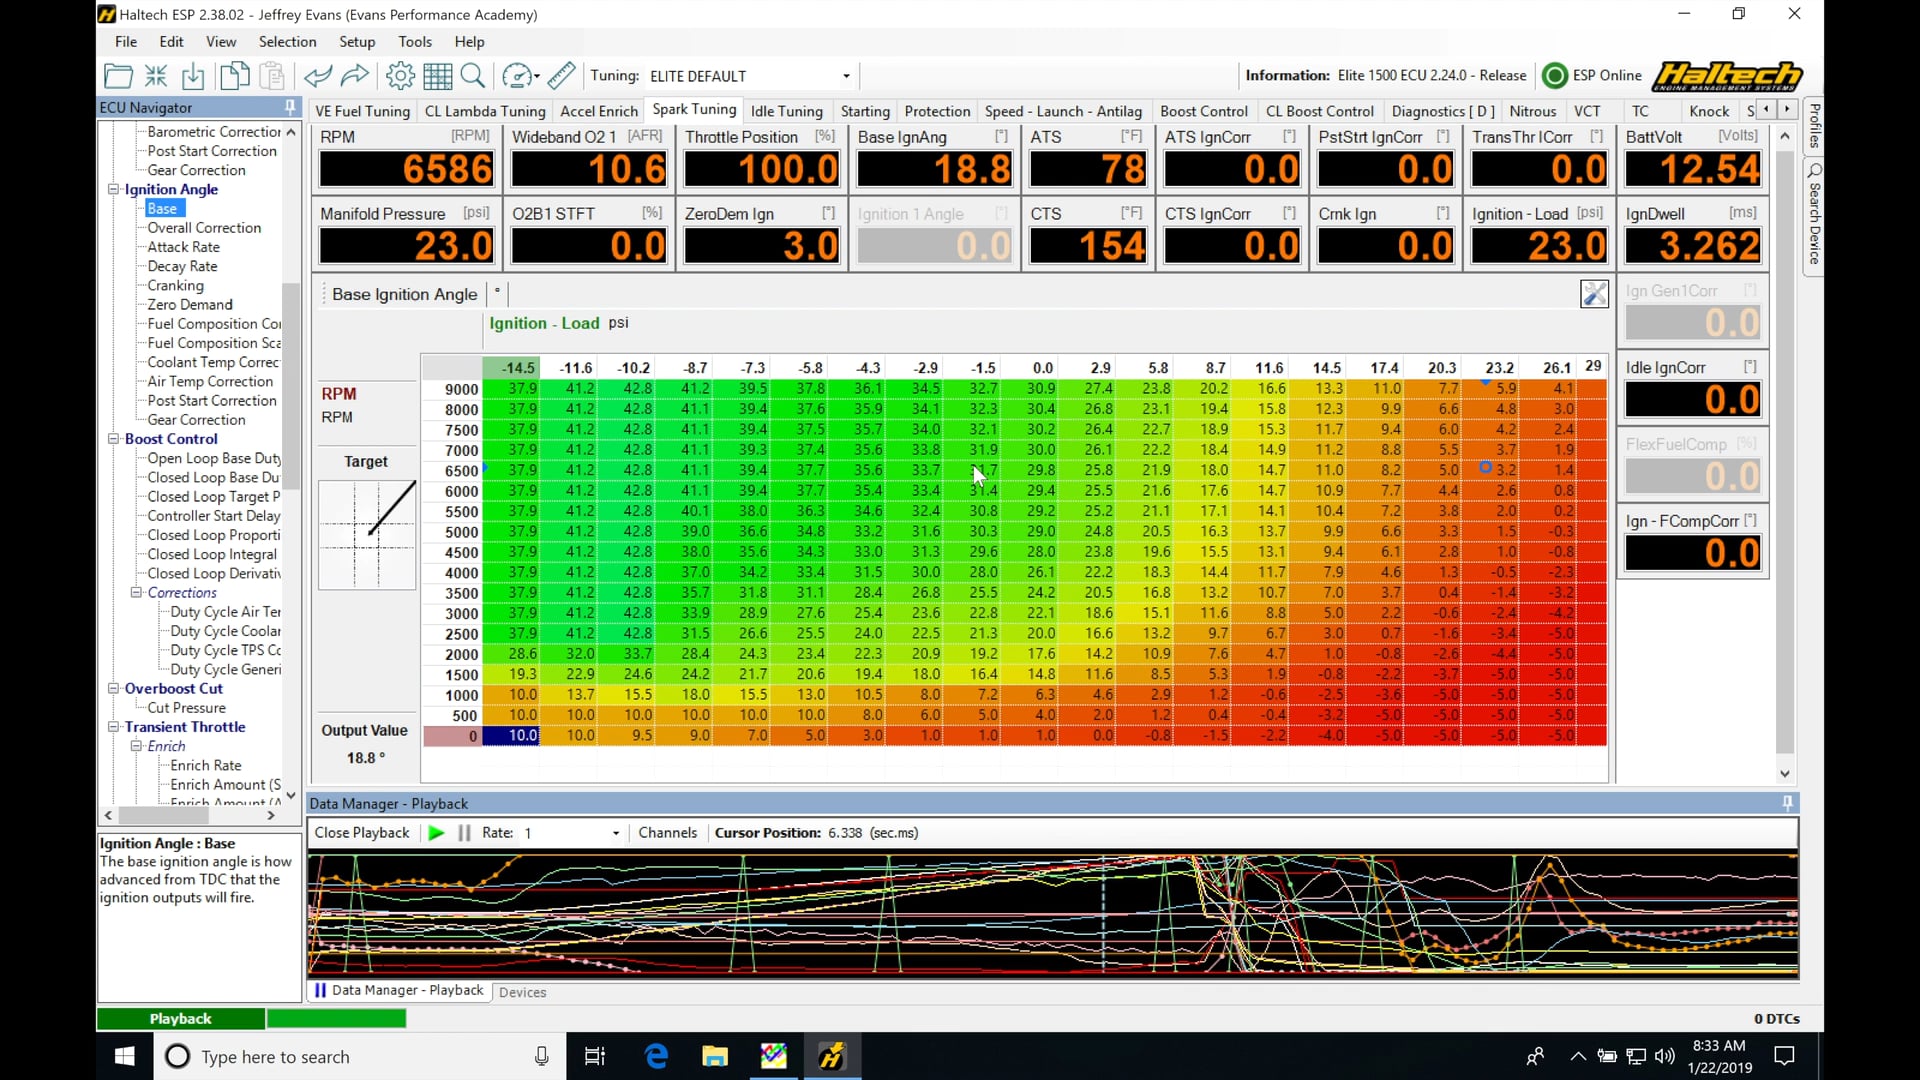Undo the last change using toolbar arrow
Image resolution: width=1920 pixels, height=1080 pixels.
click(318, 75)
